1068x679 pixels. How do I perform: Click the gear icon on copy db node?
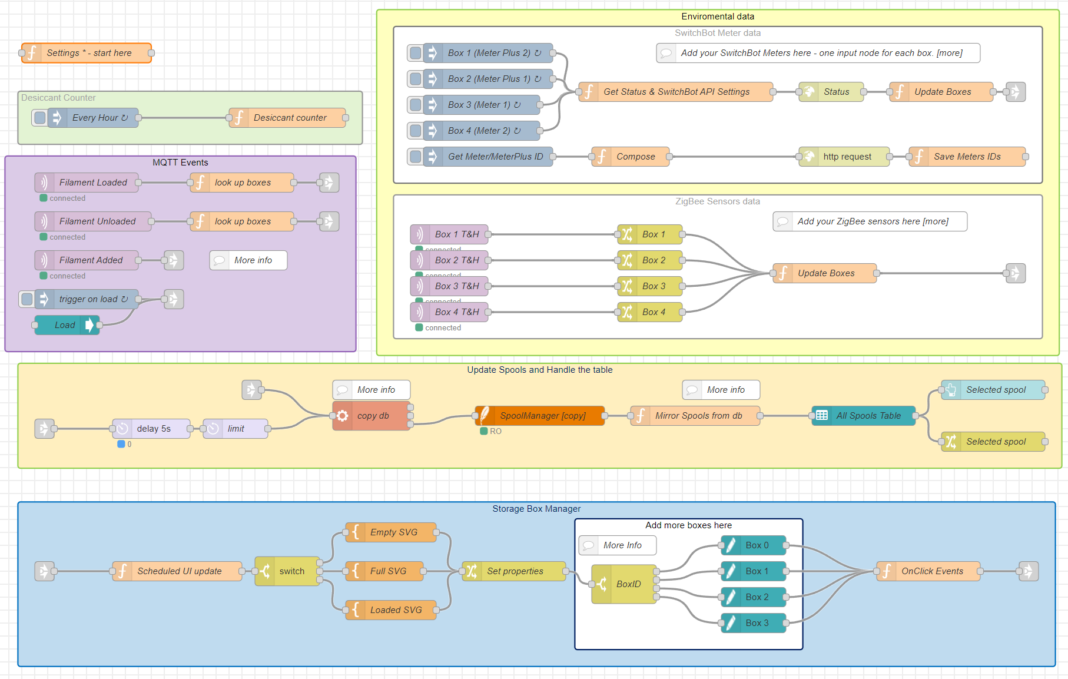pos(343,416)
